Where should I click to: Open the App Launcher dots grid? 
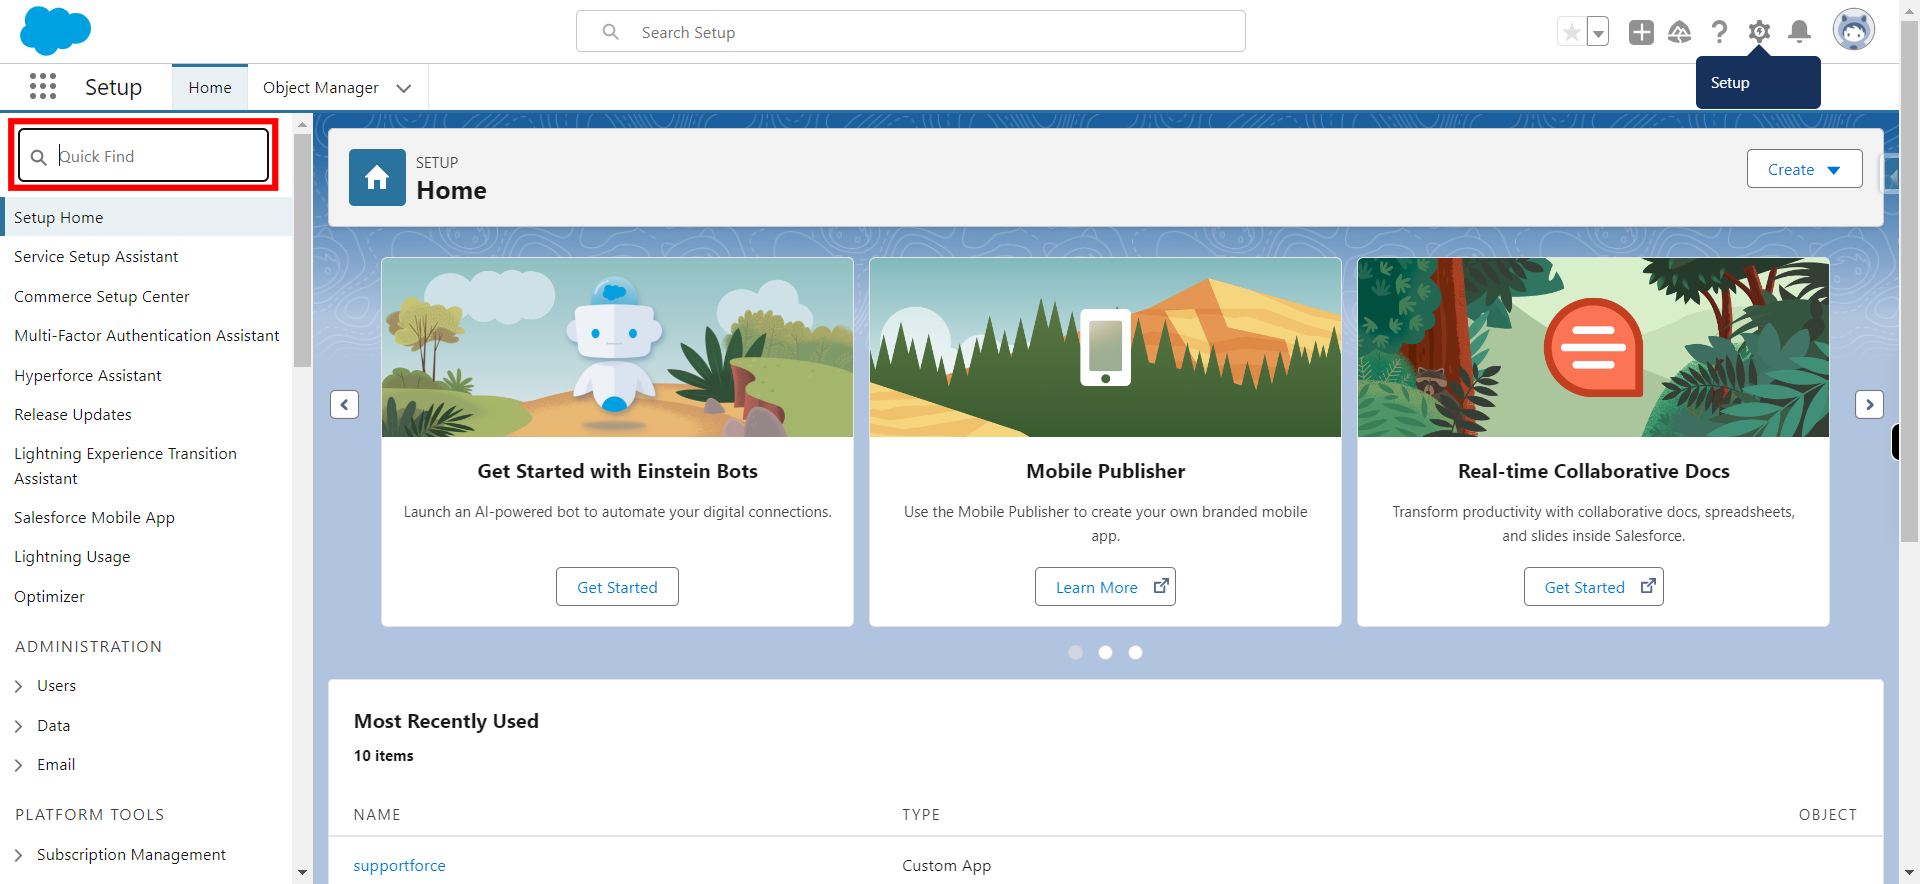[43, 87]
